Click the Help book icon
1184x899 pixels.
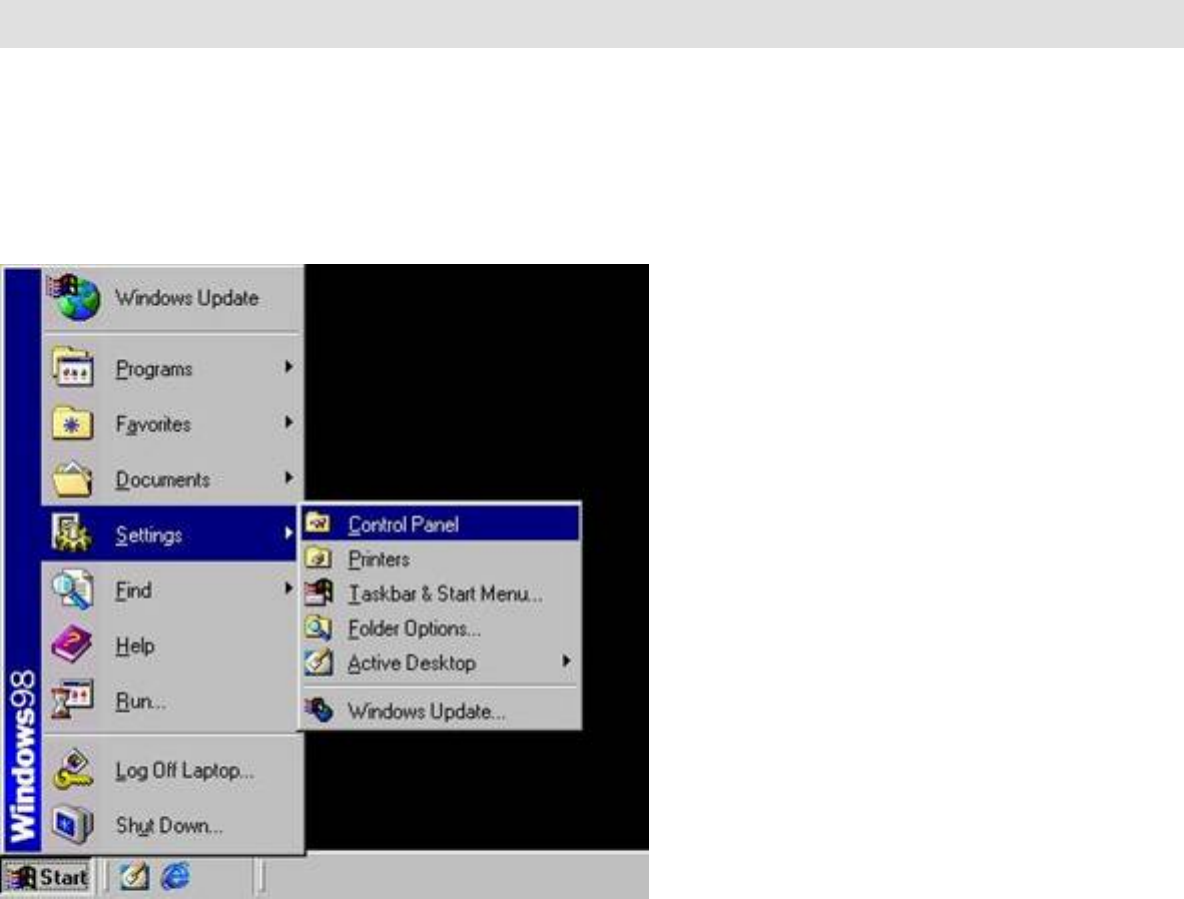(x=73, y=646)
